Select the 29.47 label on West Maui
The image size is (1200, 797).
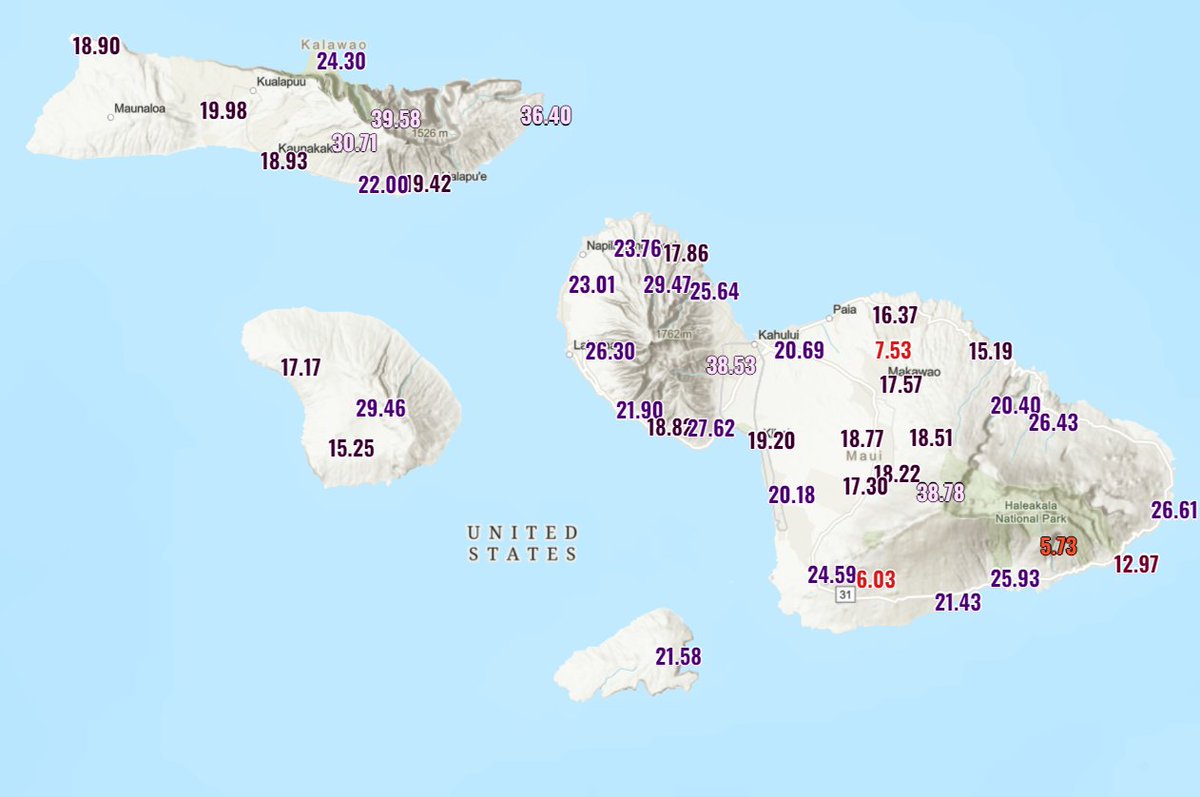point(667,285)
